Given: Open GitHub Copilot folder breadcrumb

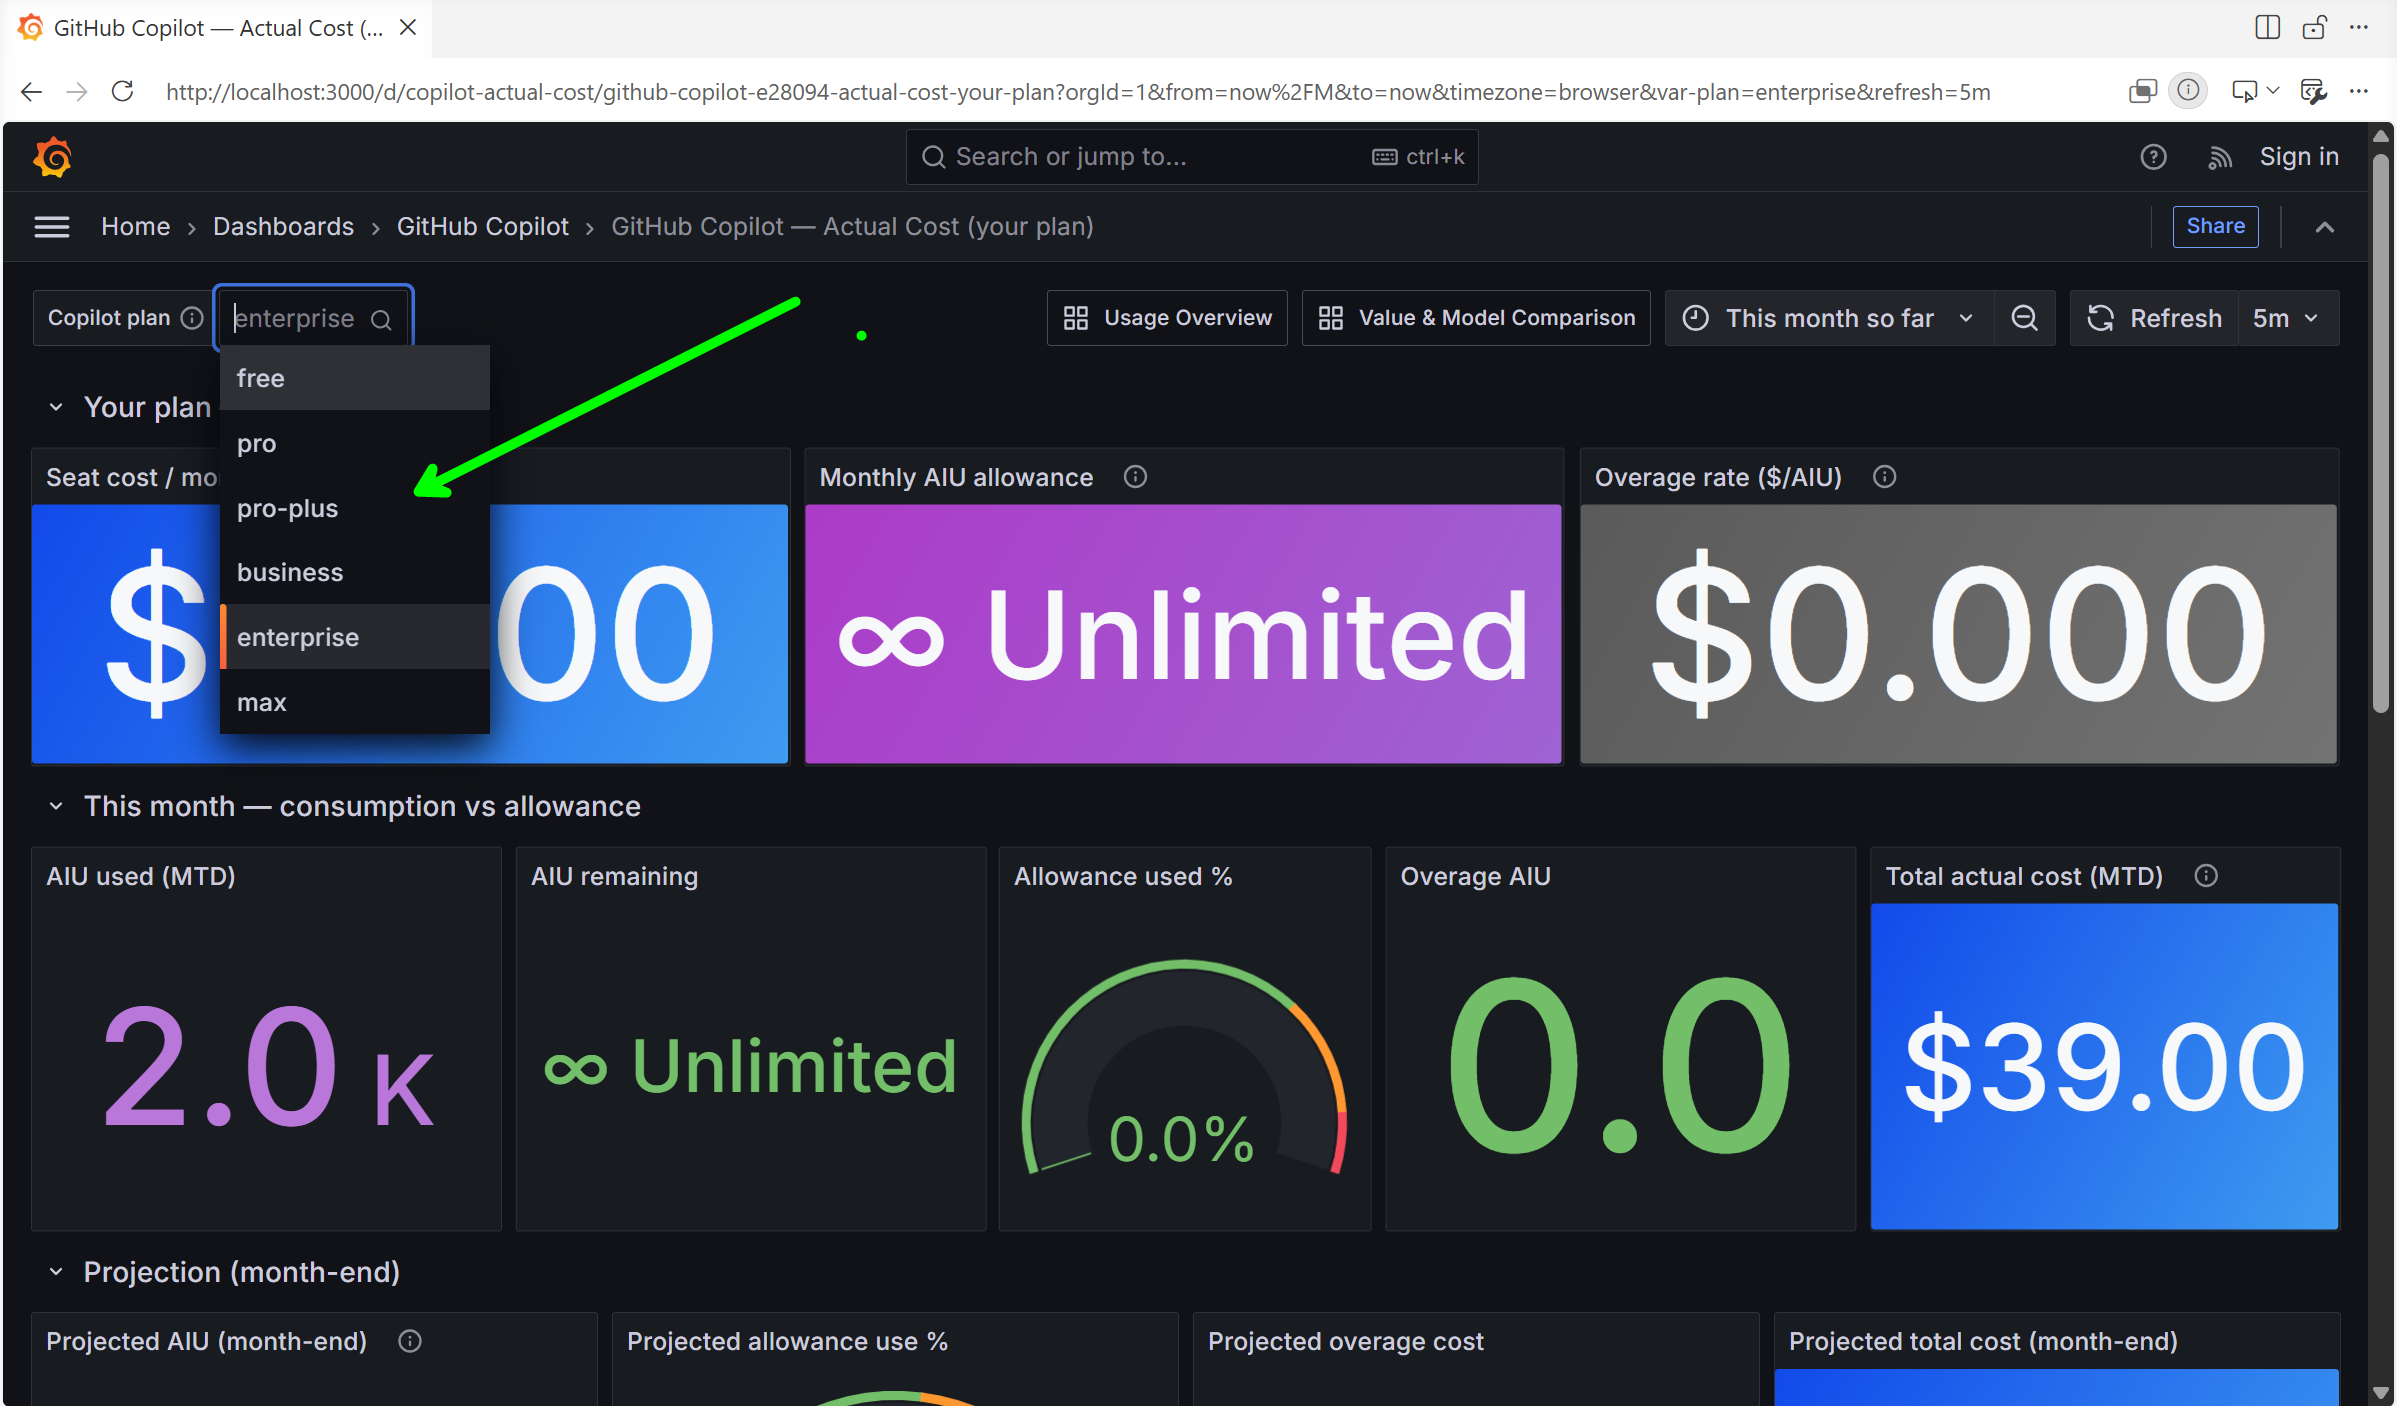Looking at the screenshot, I should (482, 227).
